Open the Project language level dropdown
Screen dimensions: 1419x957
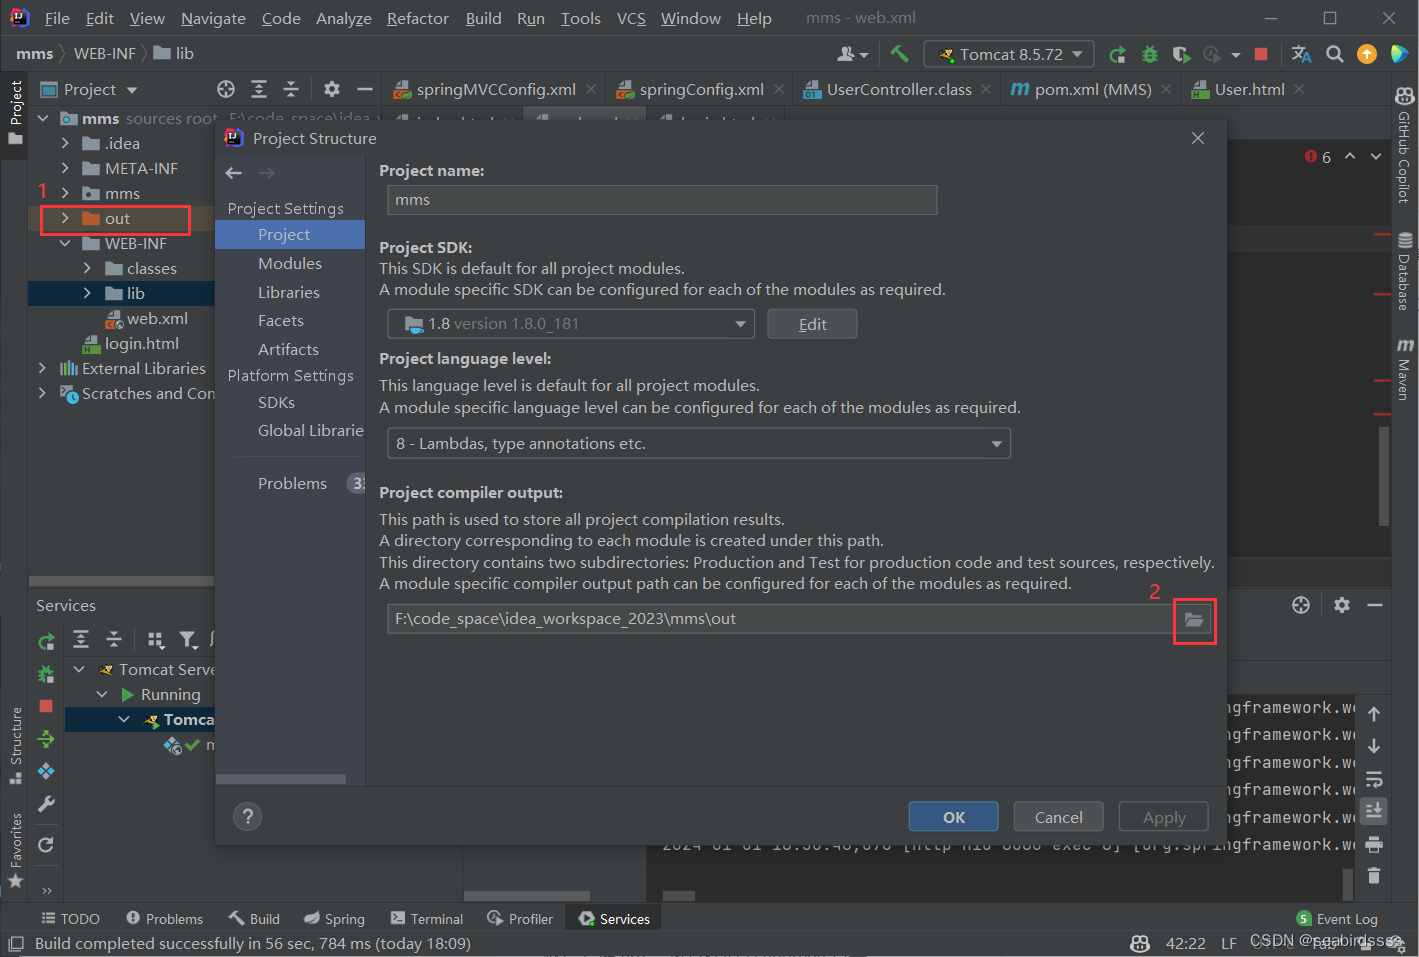pos(699,443)
